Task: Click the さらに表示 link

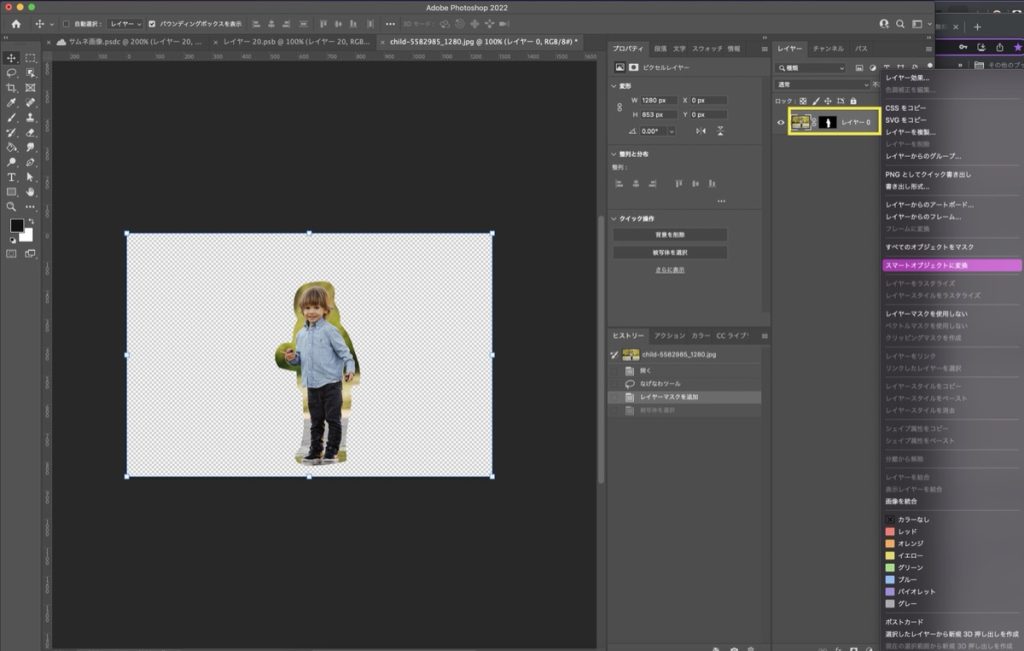Action: coord(670,270)
